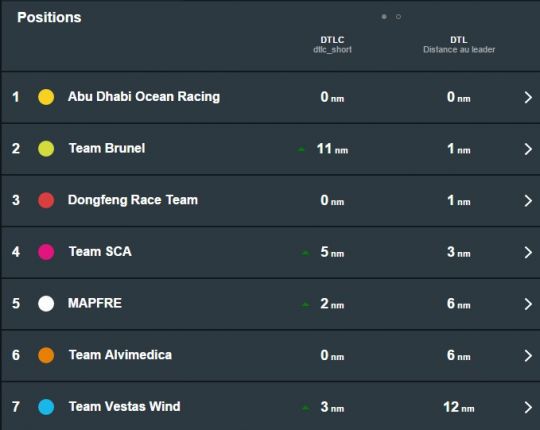Image resolution: width=540 pixels, height=430 pixels.
Task: Open Abu Dhabi Ocean Racing details chevron
Action: 528,97
